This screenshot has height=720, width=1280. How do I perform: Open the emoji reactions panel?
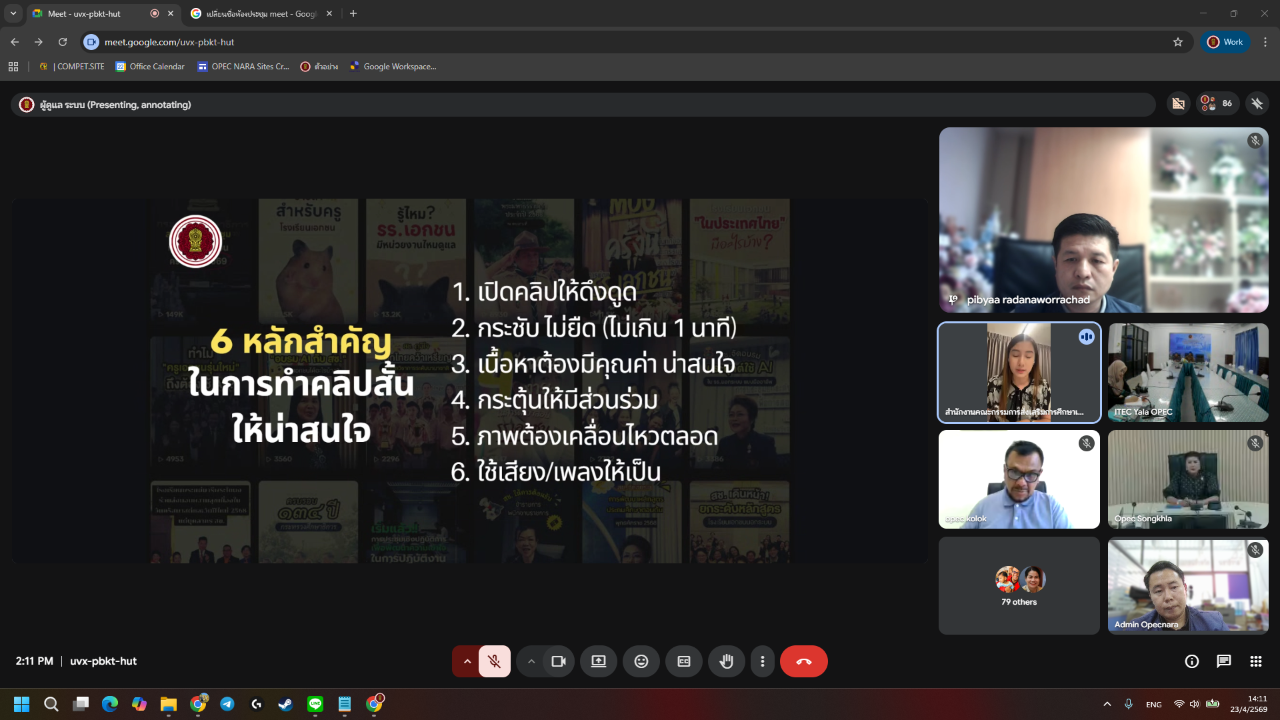pos(641,661)
